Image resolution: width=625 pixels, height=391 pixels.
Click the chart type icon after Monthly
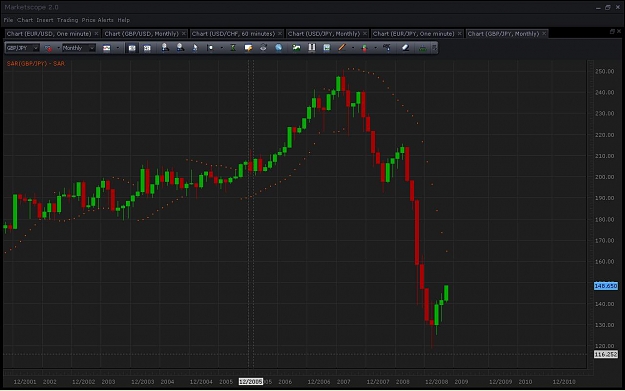point(106,48)
